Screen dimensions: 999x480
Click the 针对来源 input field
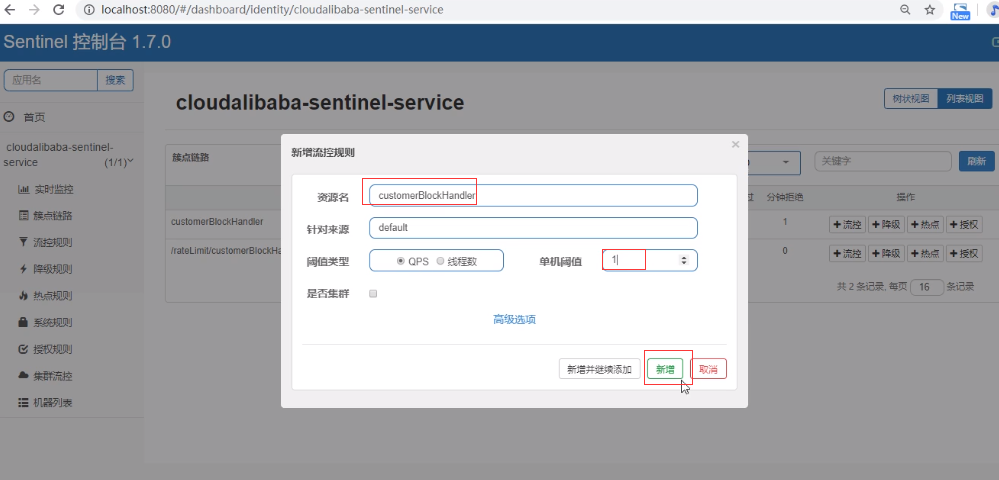coord(533,228)
